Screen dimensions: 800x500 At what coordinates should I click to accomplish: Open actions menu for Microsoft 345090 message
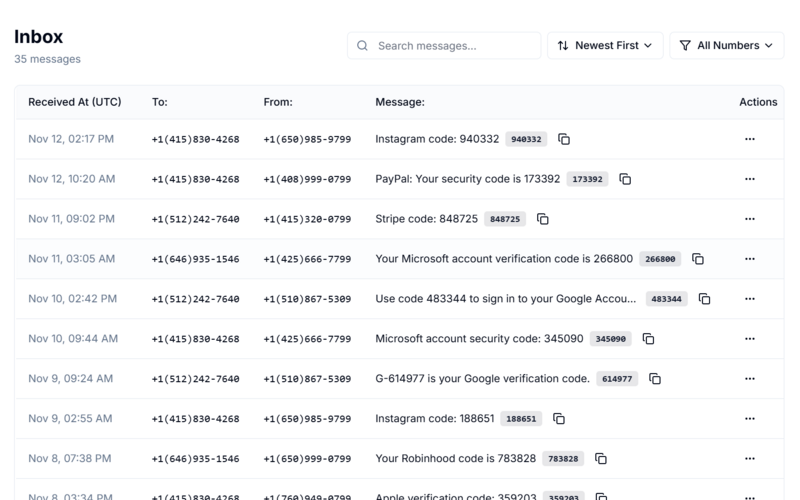pyautogui.click(x=749, y=339)
